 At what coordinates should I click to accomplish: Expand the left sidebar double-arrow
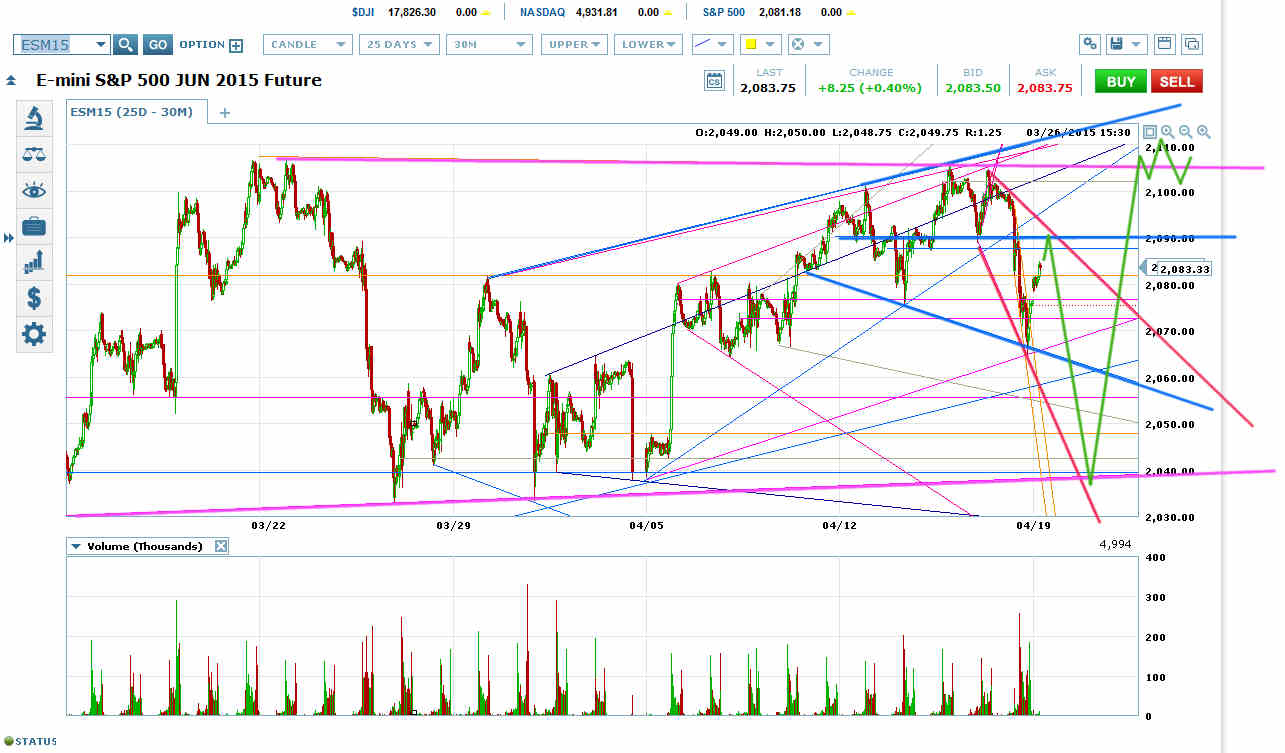pos(9,237)
